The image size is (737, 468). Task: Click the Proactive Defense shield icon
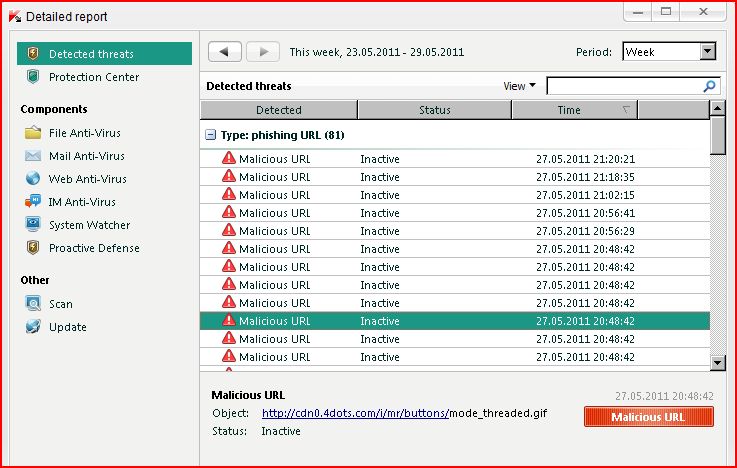coord(33,248)
